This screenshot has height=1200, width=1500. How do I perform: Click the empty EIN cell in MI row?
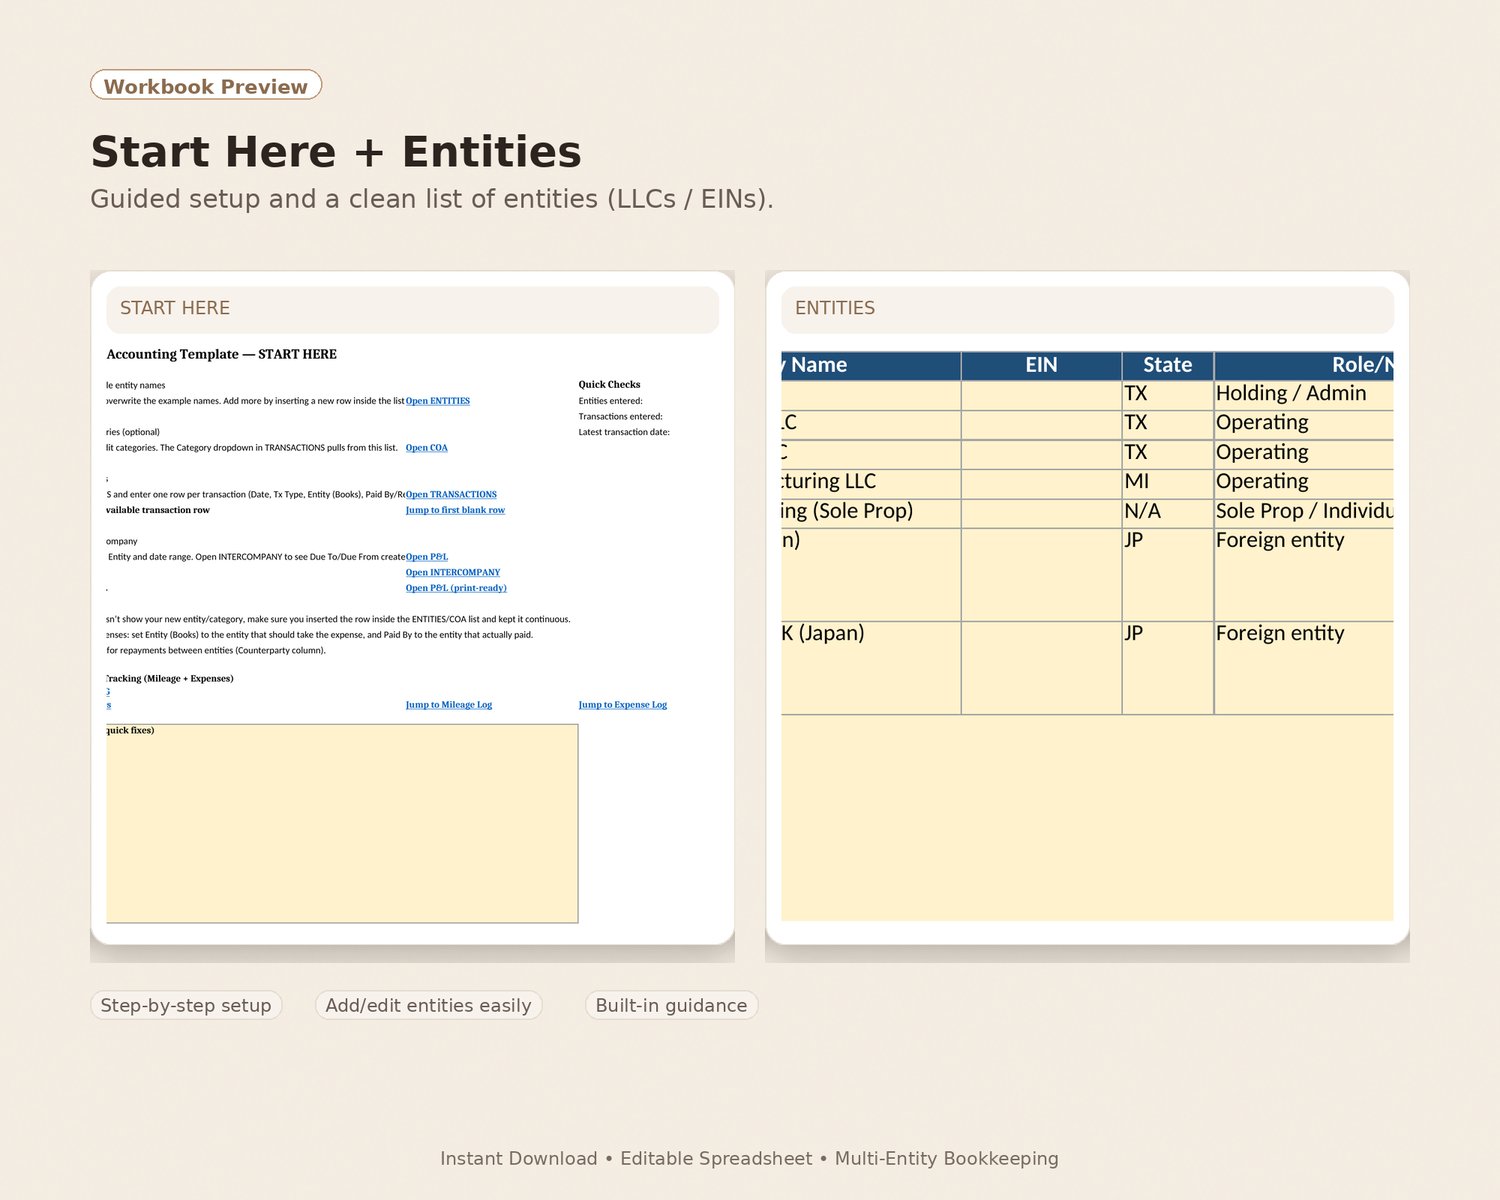(1041, 482)
